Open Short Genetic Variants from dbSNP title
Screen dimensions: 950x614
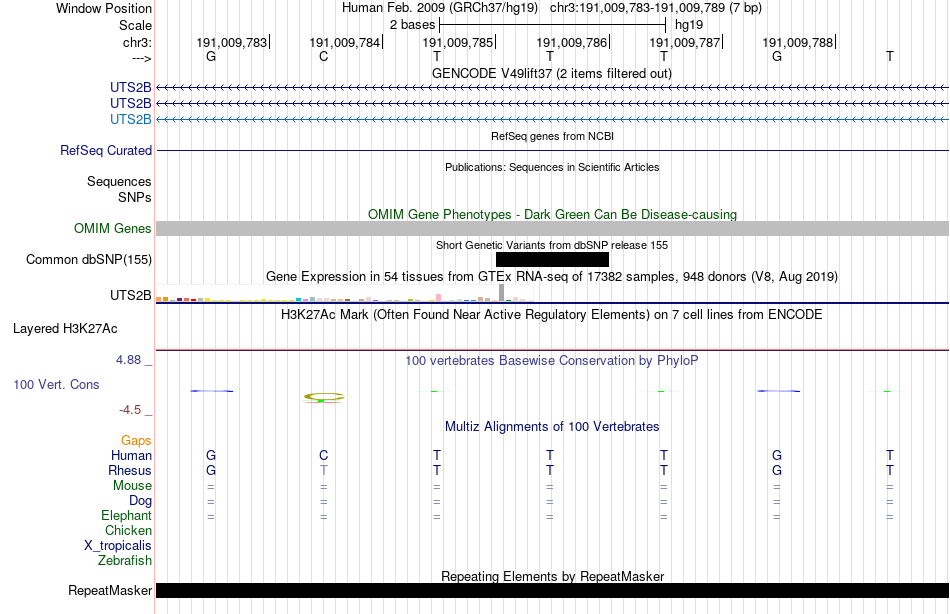[x=552, y=245]
